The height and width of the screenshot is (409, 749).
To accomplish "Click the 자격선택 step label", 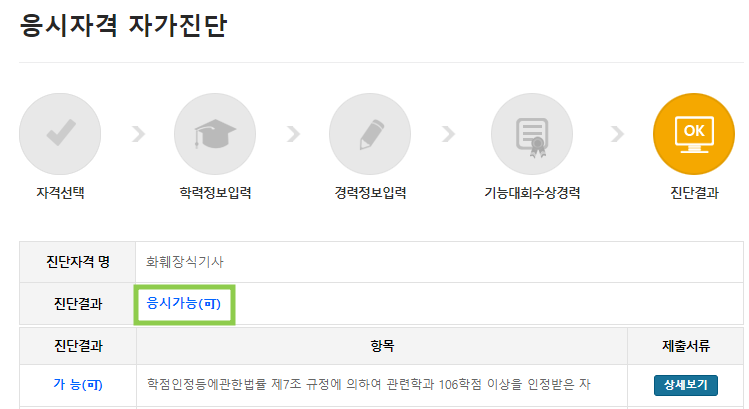I will coord(60,193).
